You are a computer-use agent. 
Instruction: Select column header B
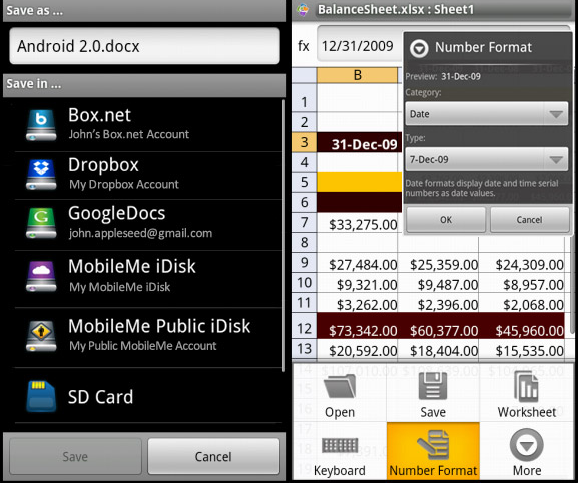coord(358,75)
